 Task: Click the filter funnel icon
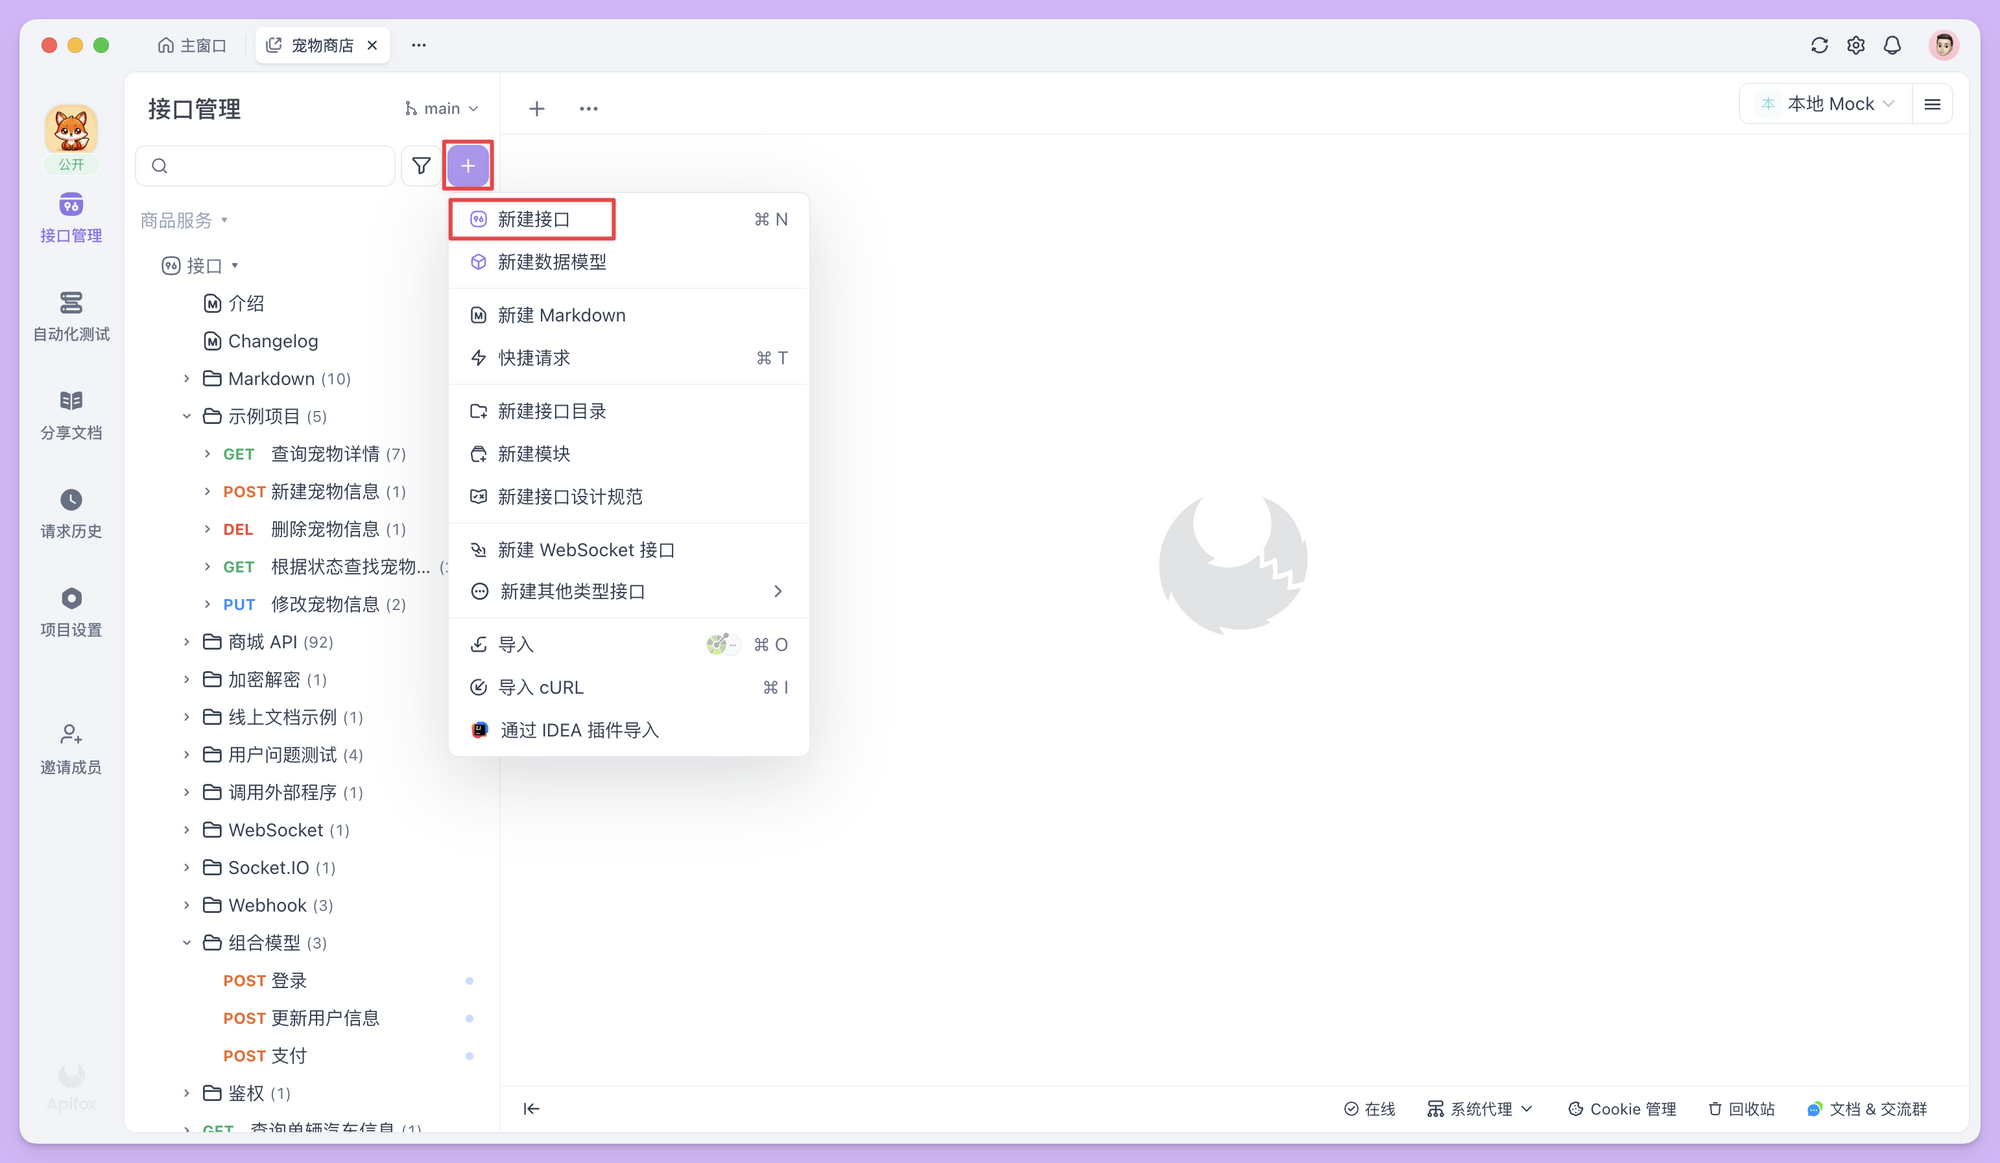421,165
